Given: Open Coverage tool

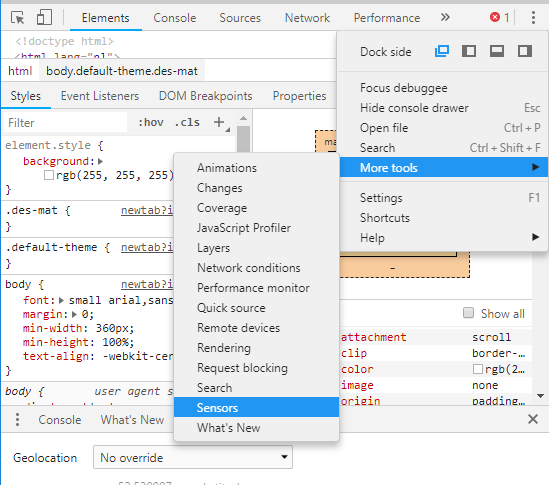Looking at the screenshot, I should coord(256,208).
